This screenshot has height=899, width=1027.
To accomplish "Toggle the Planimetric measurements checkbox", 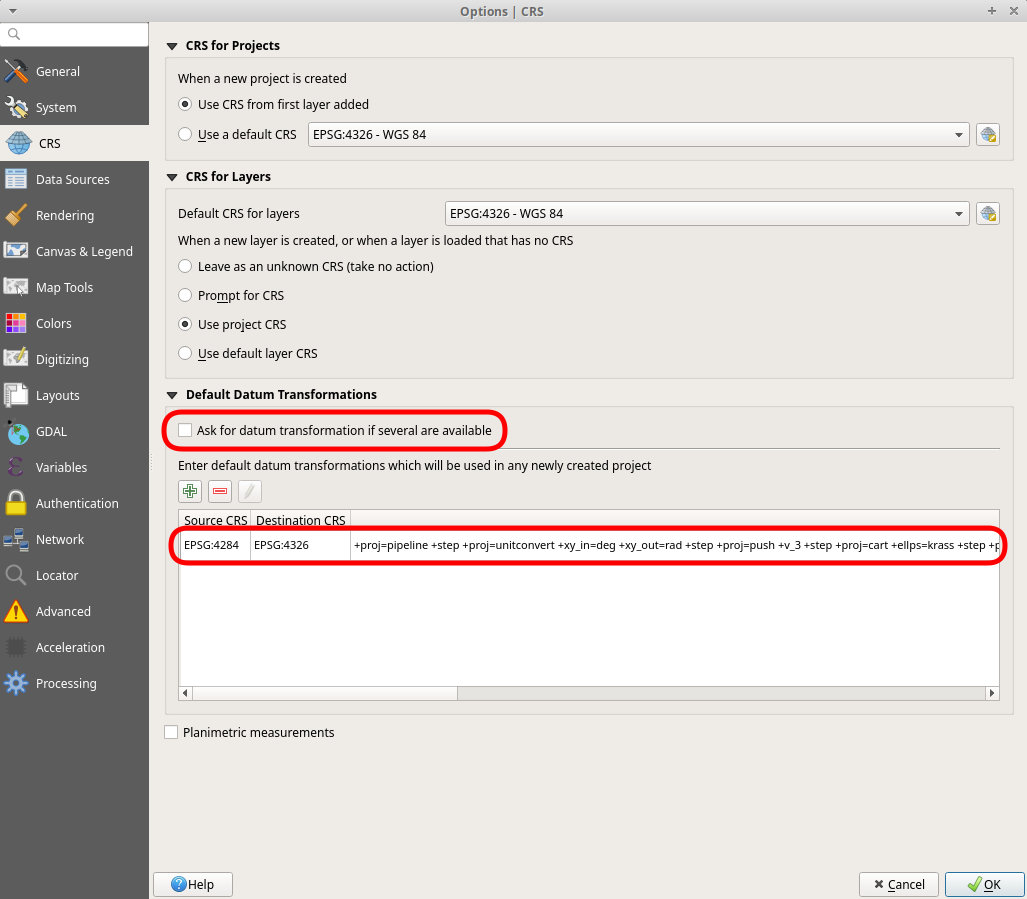I will pyautogui.click(x=171, y=732).
